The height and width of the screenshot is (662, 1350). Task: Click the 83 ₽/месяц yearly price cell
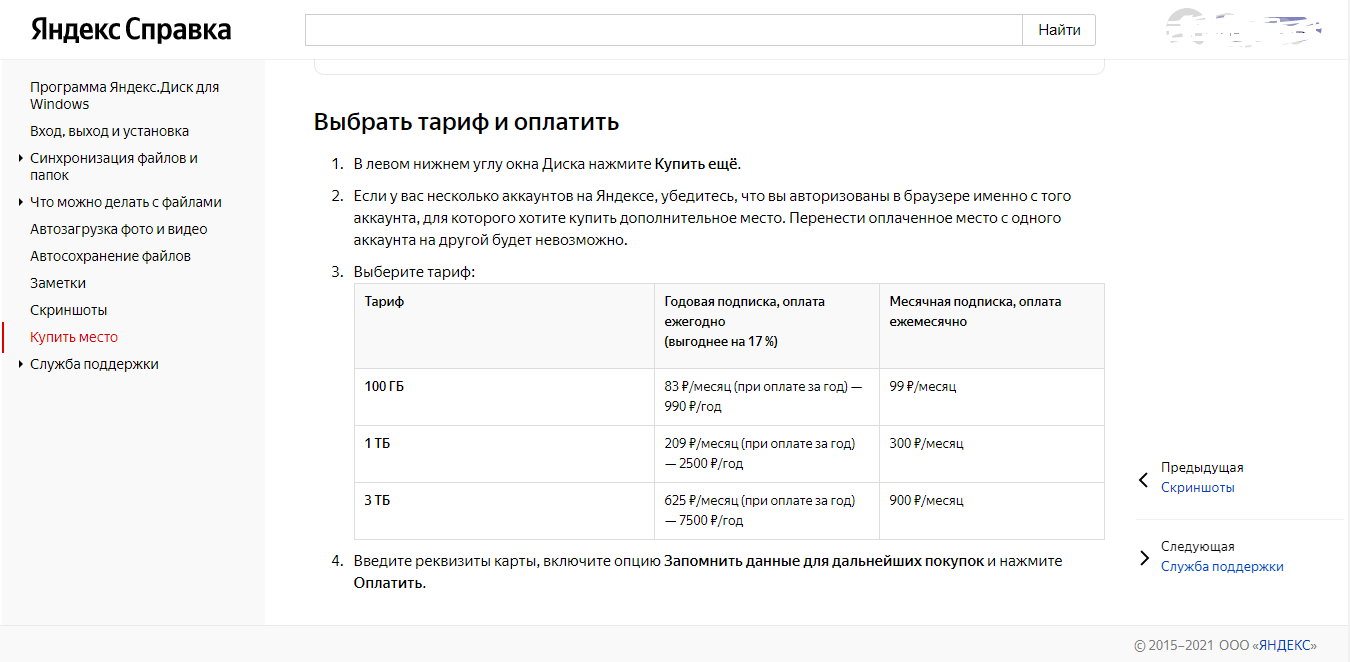766,397
